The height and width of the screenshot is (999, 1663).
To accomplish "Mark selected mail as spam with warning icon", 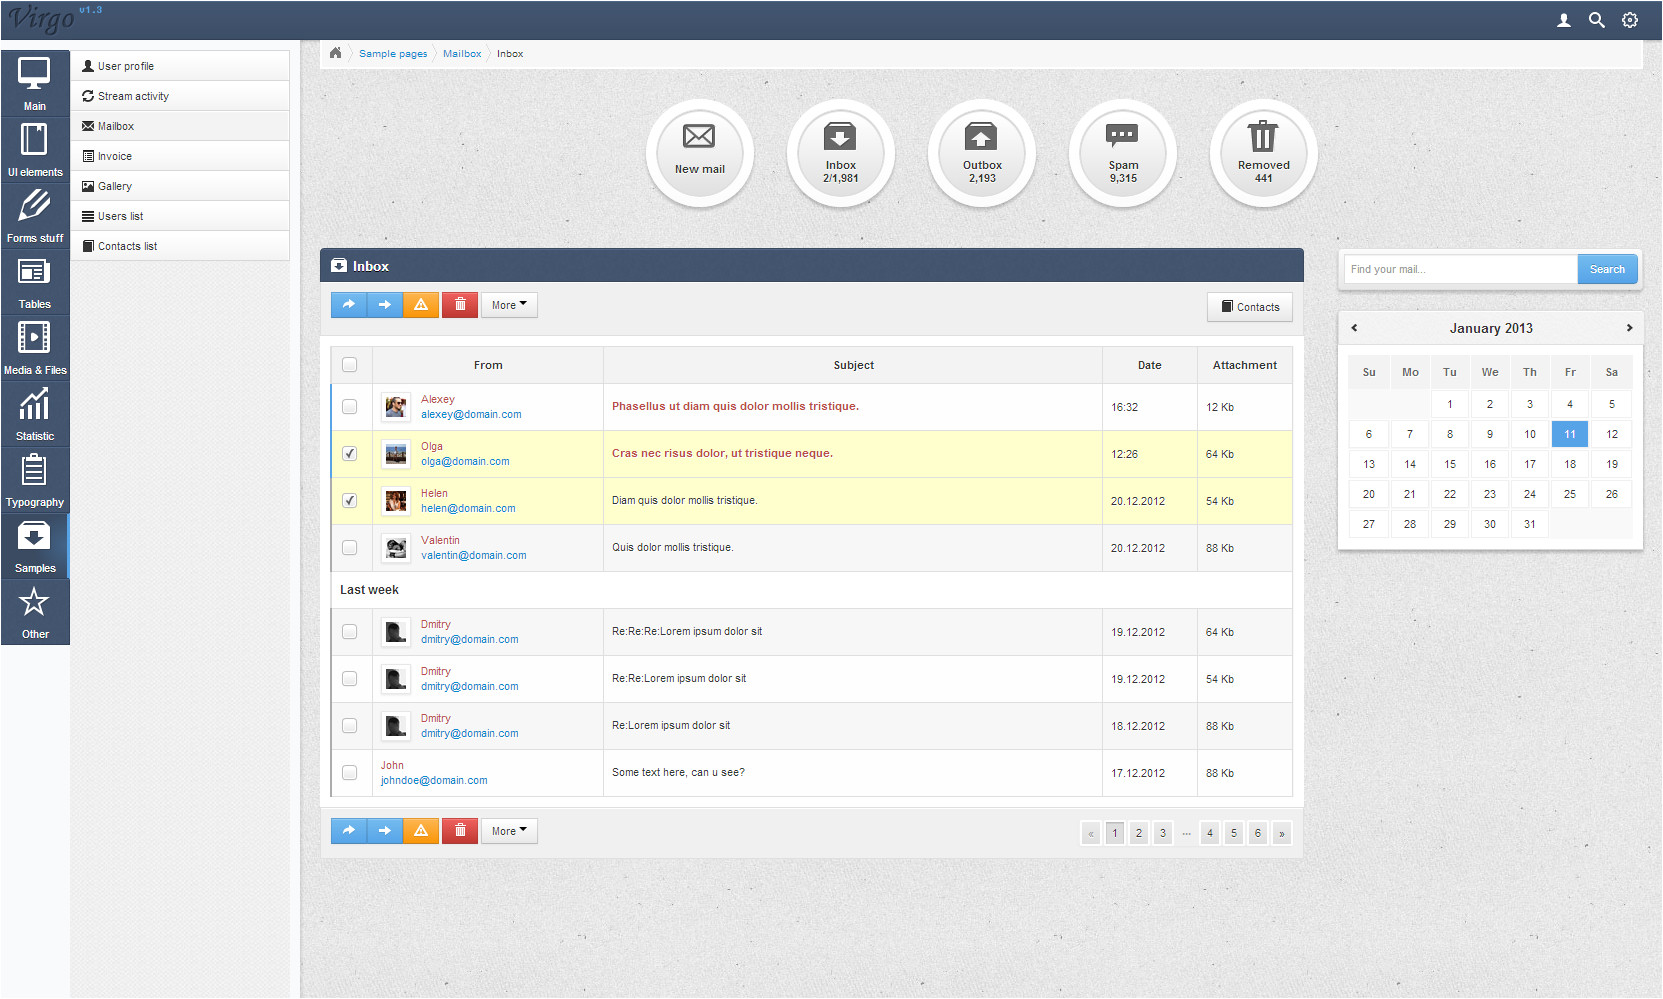I will tap(420, 304).
